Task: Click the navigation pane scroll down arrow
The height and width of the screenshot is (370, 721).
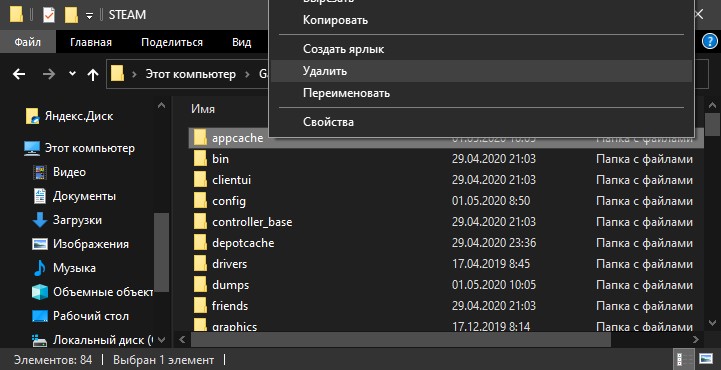Action: [161, 340]
